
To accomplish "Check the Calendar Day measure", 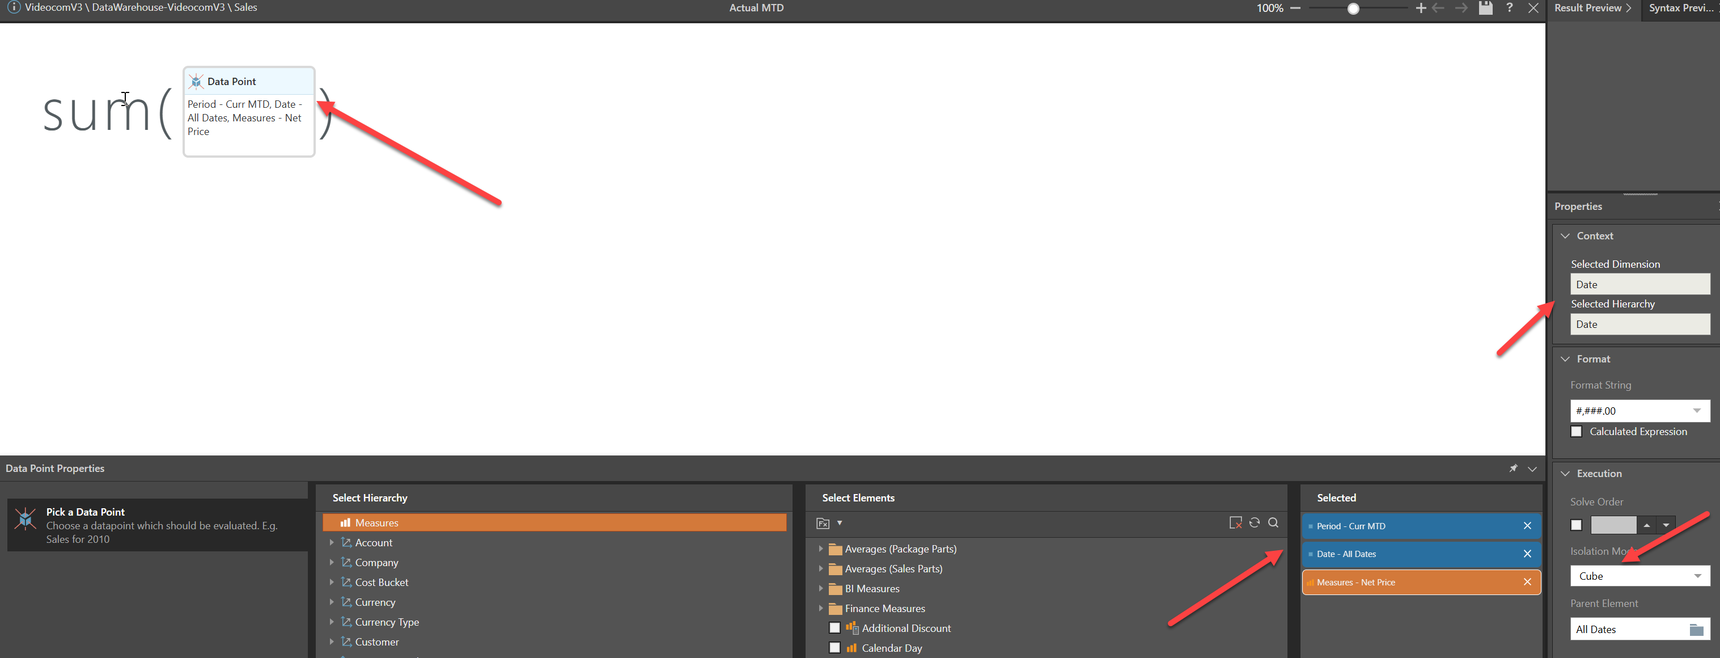I will [835, 648].
